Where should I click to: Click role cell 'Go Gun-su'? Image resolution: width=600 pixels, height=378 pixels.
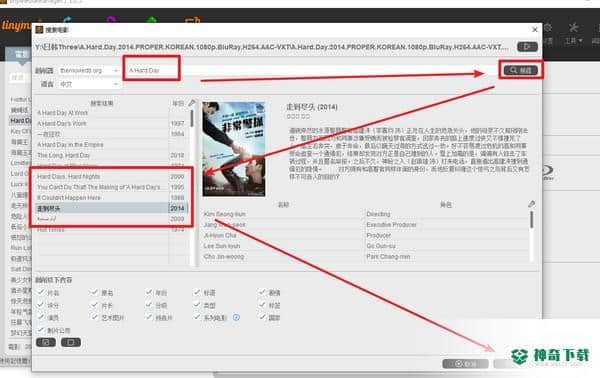381,246
